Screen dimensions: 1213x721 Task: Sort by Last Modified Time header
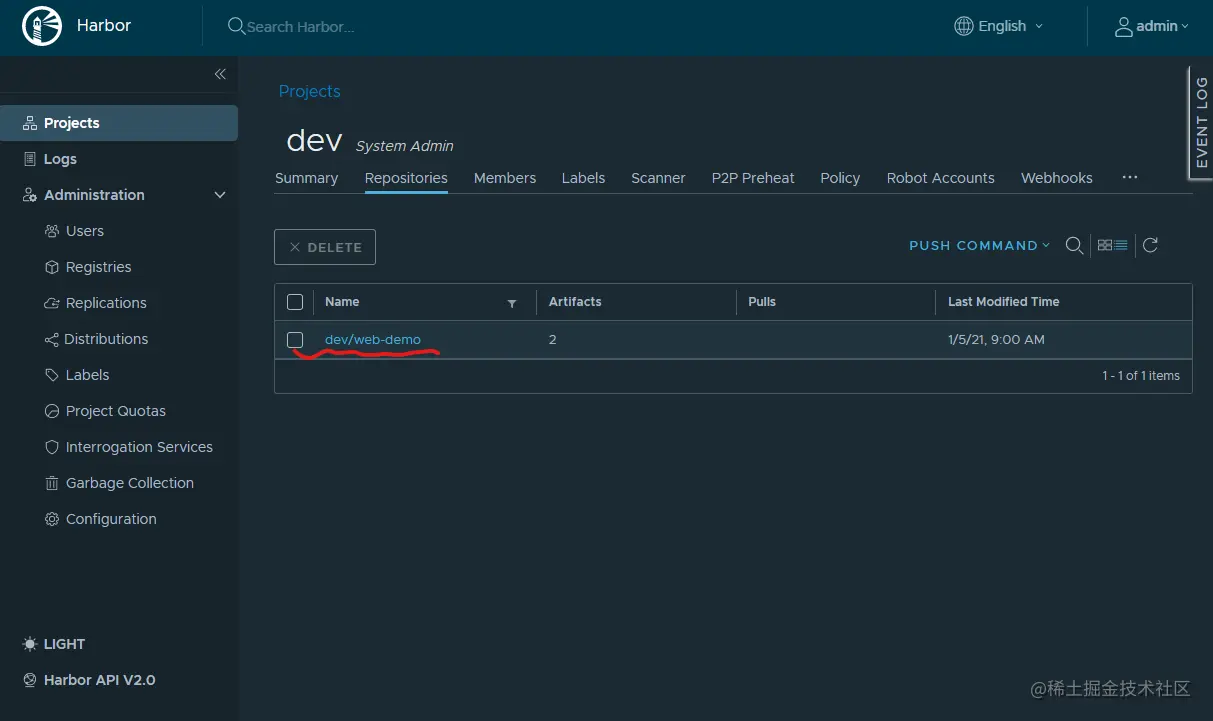[1003, 302]
